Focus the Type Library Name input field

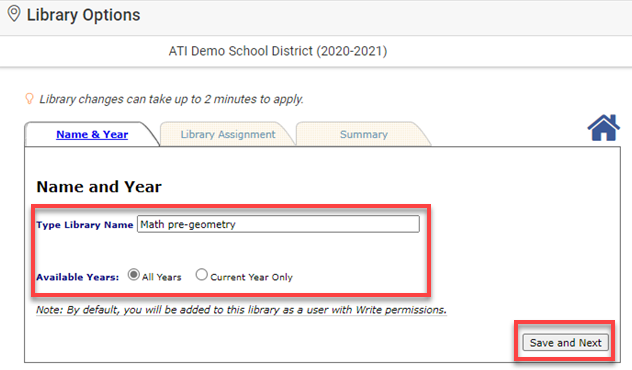[x=278, y=224]
